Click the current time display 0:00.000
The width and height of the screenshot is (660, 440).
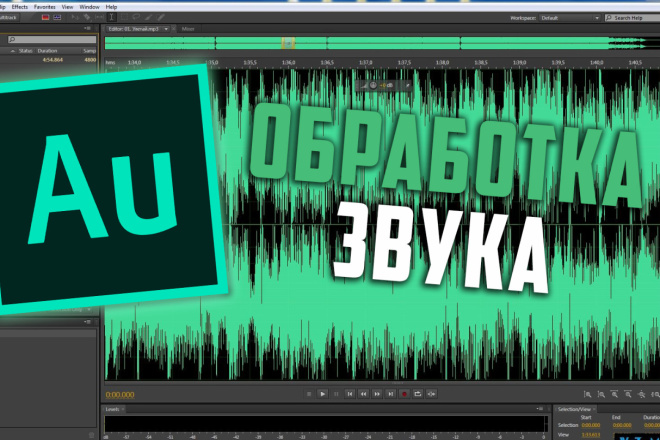click(x=120, y=394)
